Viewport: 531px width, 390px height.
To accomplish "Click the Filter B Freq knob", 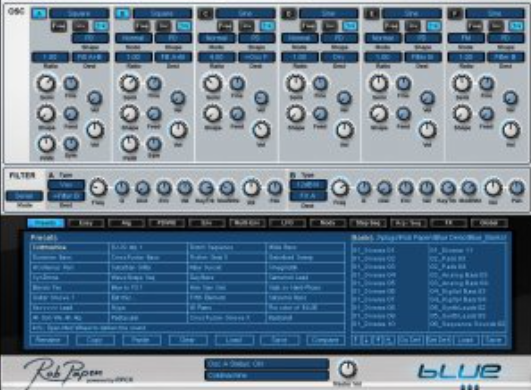I will (339, 188).
